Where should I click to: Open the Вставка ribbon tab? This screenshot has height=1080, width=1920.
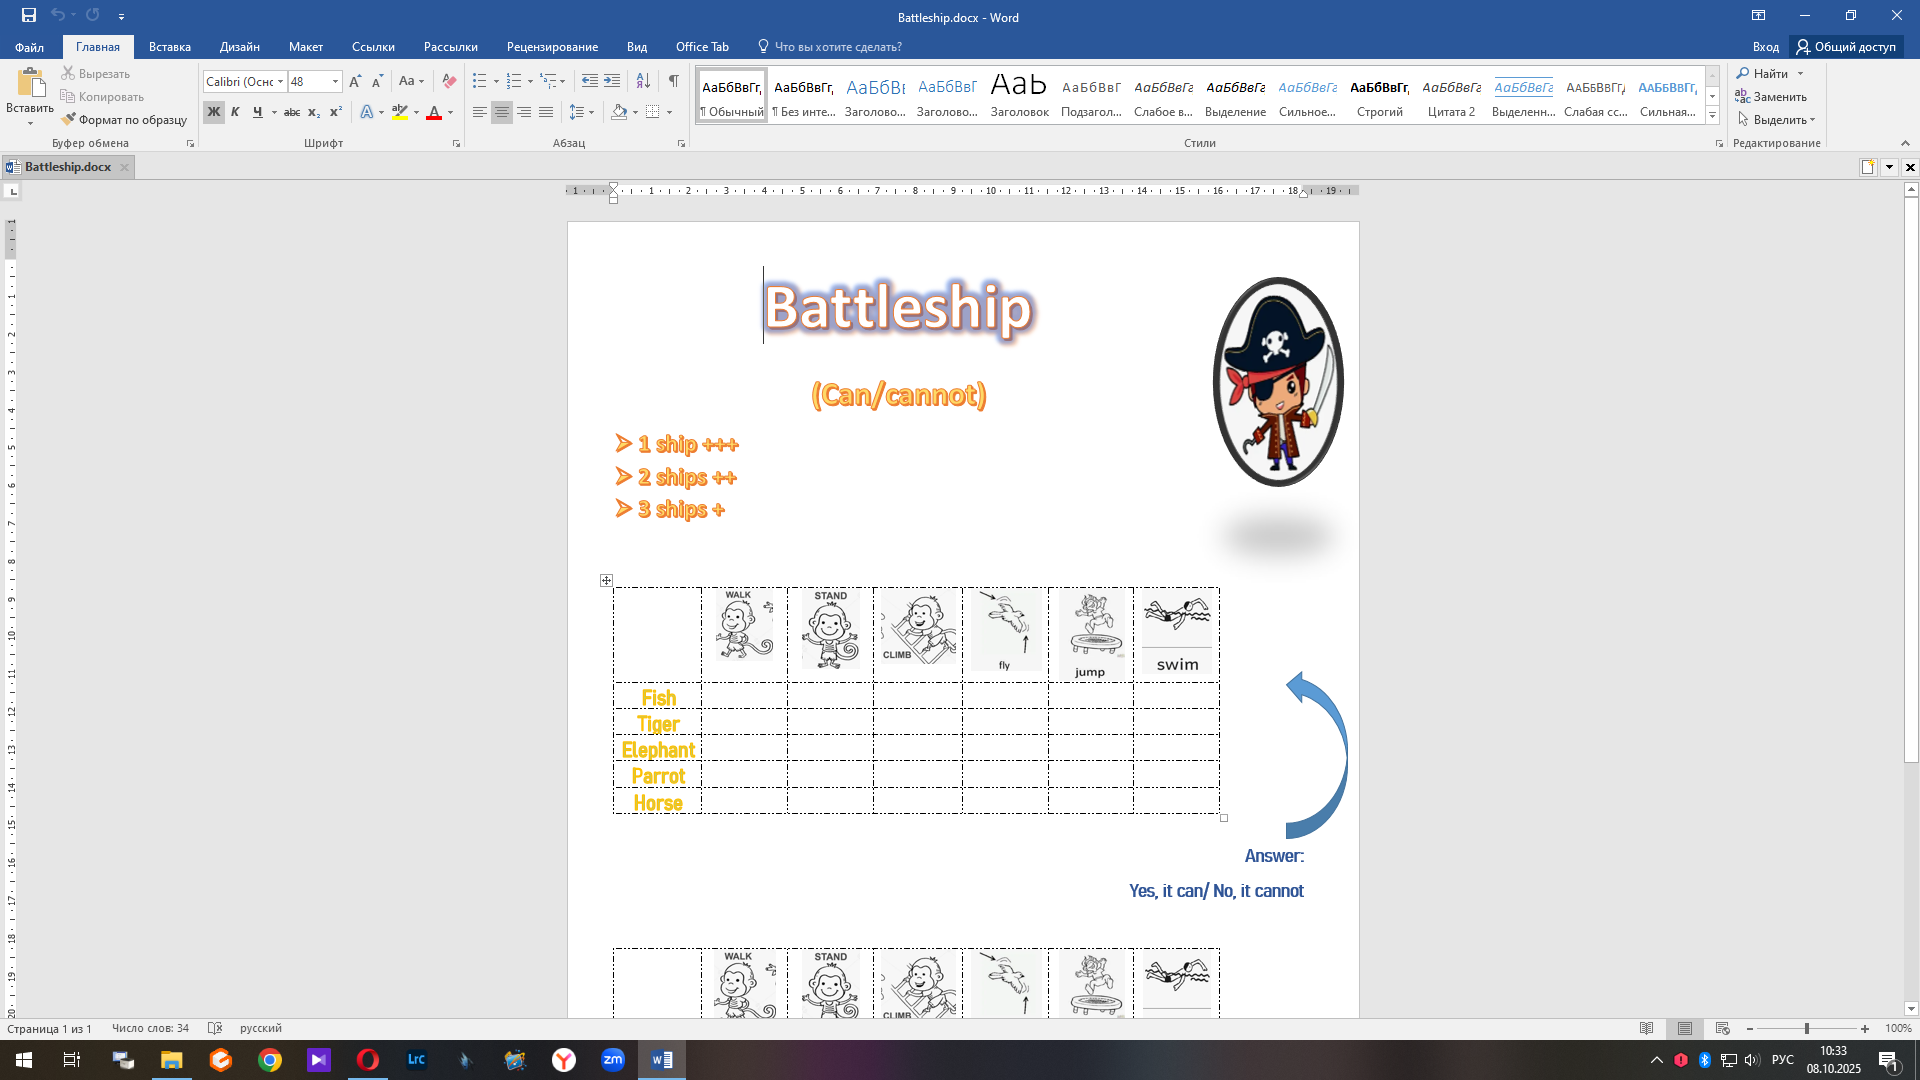tap(169, 47)
